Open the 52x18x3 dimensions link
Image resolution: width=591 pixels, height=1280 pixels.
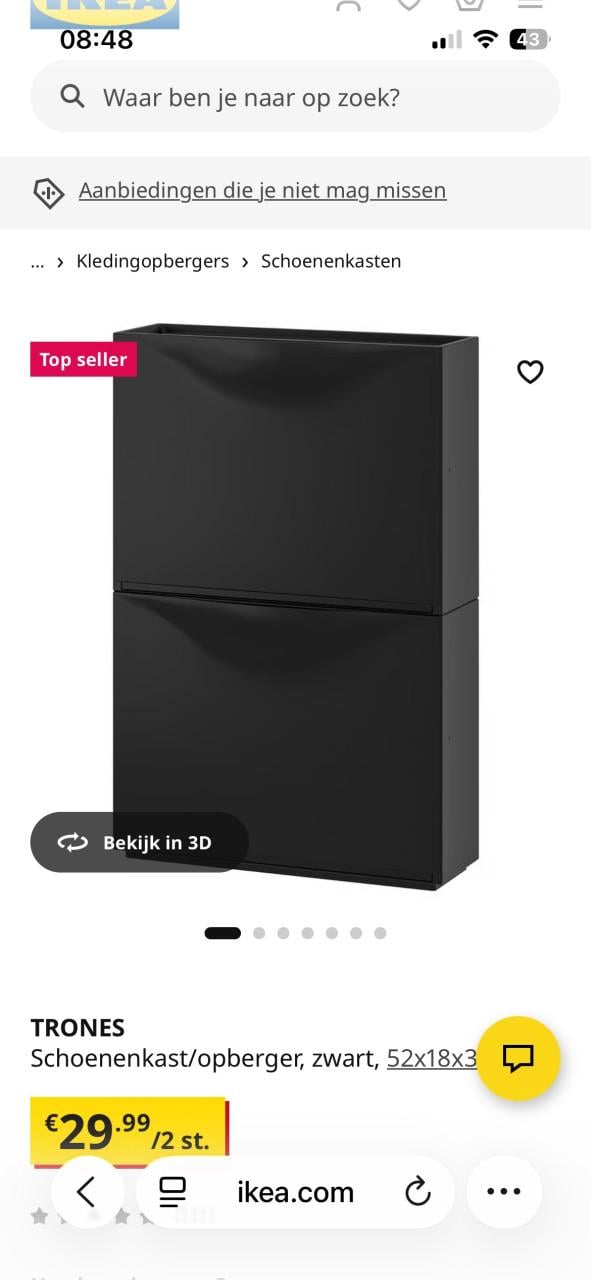[x=432, y=1058]
